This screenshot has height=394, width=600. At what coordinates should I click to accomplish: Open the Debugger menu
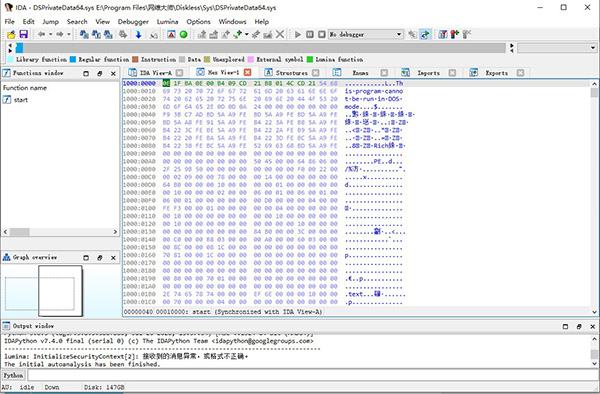[133, 21]
